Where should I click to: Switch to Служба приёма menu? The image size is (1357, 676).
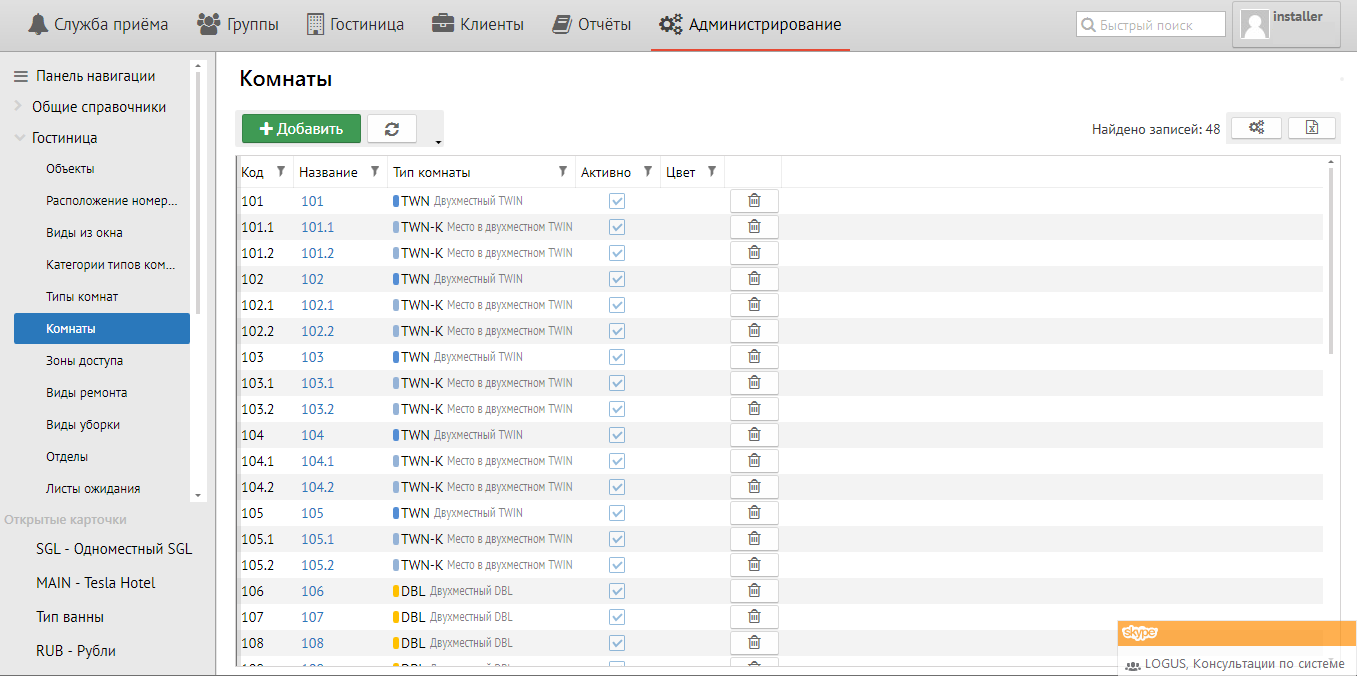tap(98, 24)
